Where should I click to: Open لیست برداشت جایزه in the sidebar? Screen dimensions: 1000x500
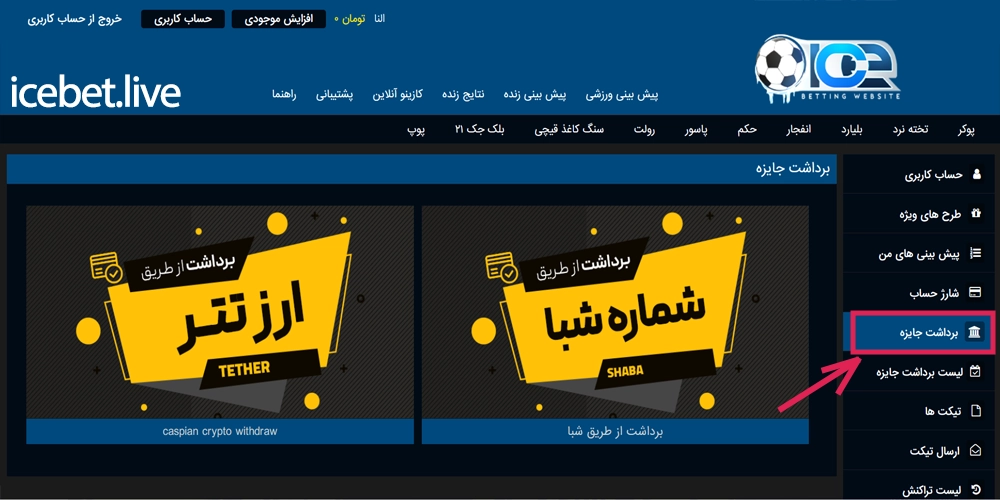(919, 371)
